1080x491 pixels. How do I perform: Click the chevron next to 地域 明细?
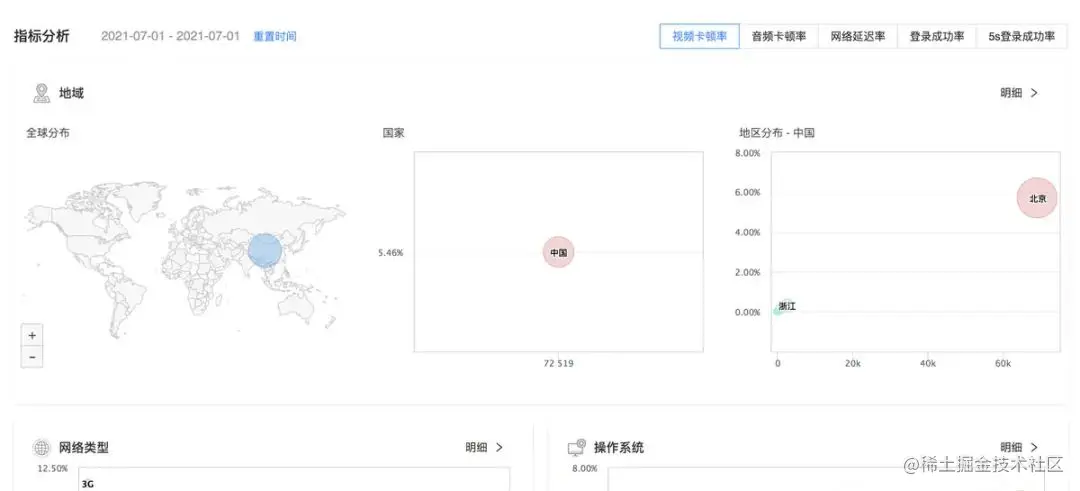click(1034, 93)
